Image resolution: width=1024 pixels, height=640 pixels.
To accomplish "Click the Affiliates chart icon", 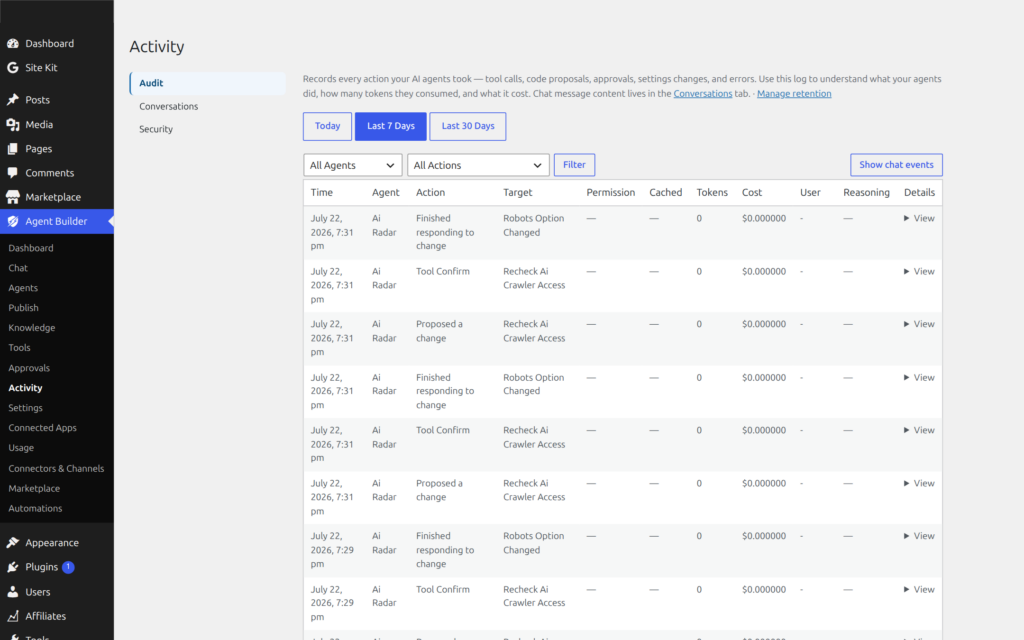I will [x=12, y=616].
